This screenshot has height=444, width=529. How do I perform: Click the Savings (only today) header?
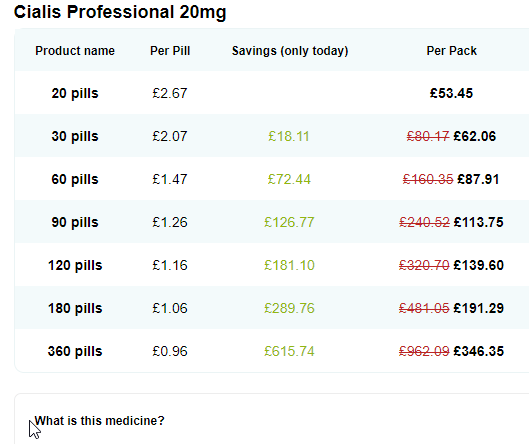[290, 51]
